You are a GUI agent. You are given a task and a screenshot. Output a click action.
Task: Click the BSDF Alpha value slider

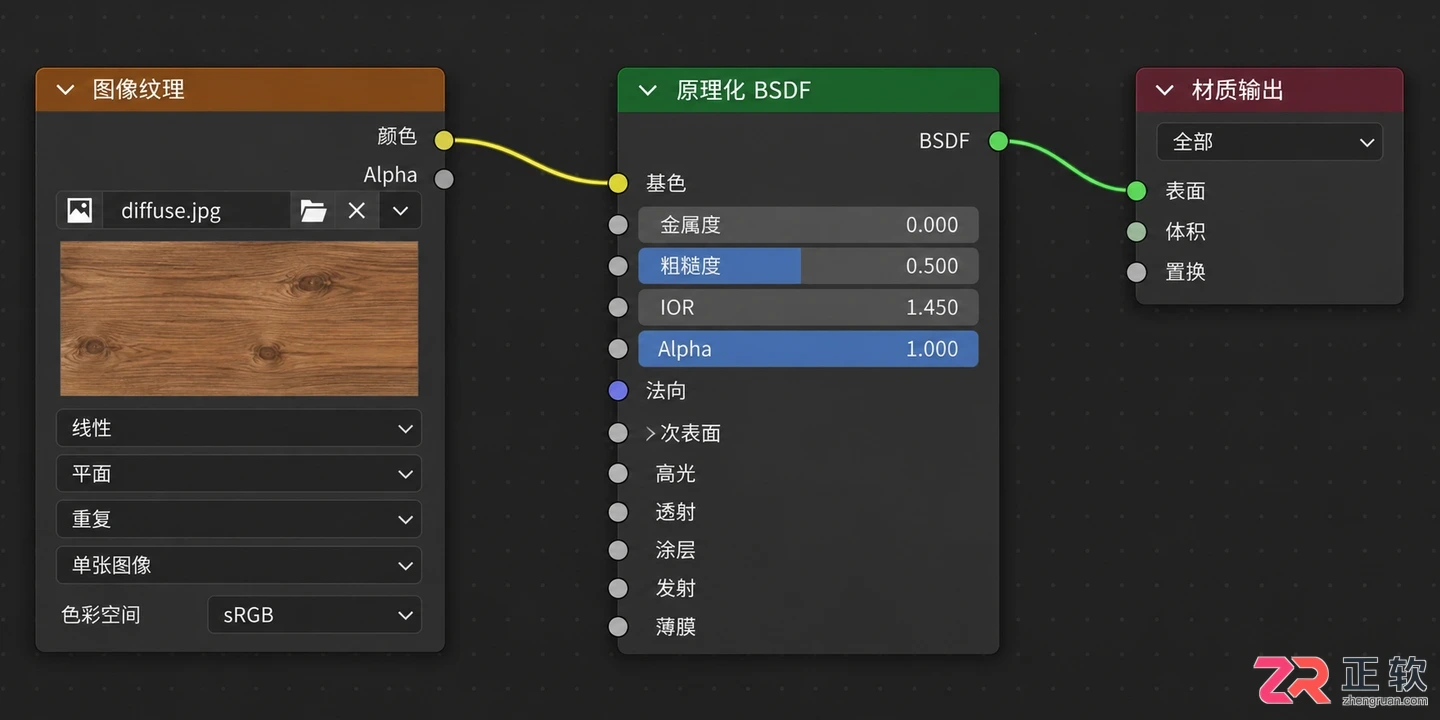click(808, 349)
